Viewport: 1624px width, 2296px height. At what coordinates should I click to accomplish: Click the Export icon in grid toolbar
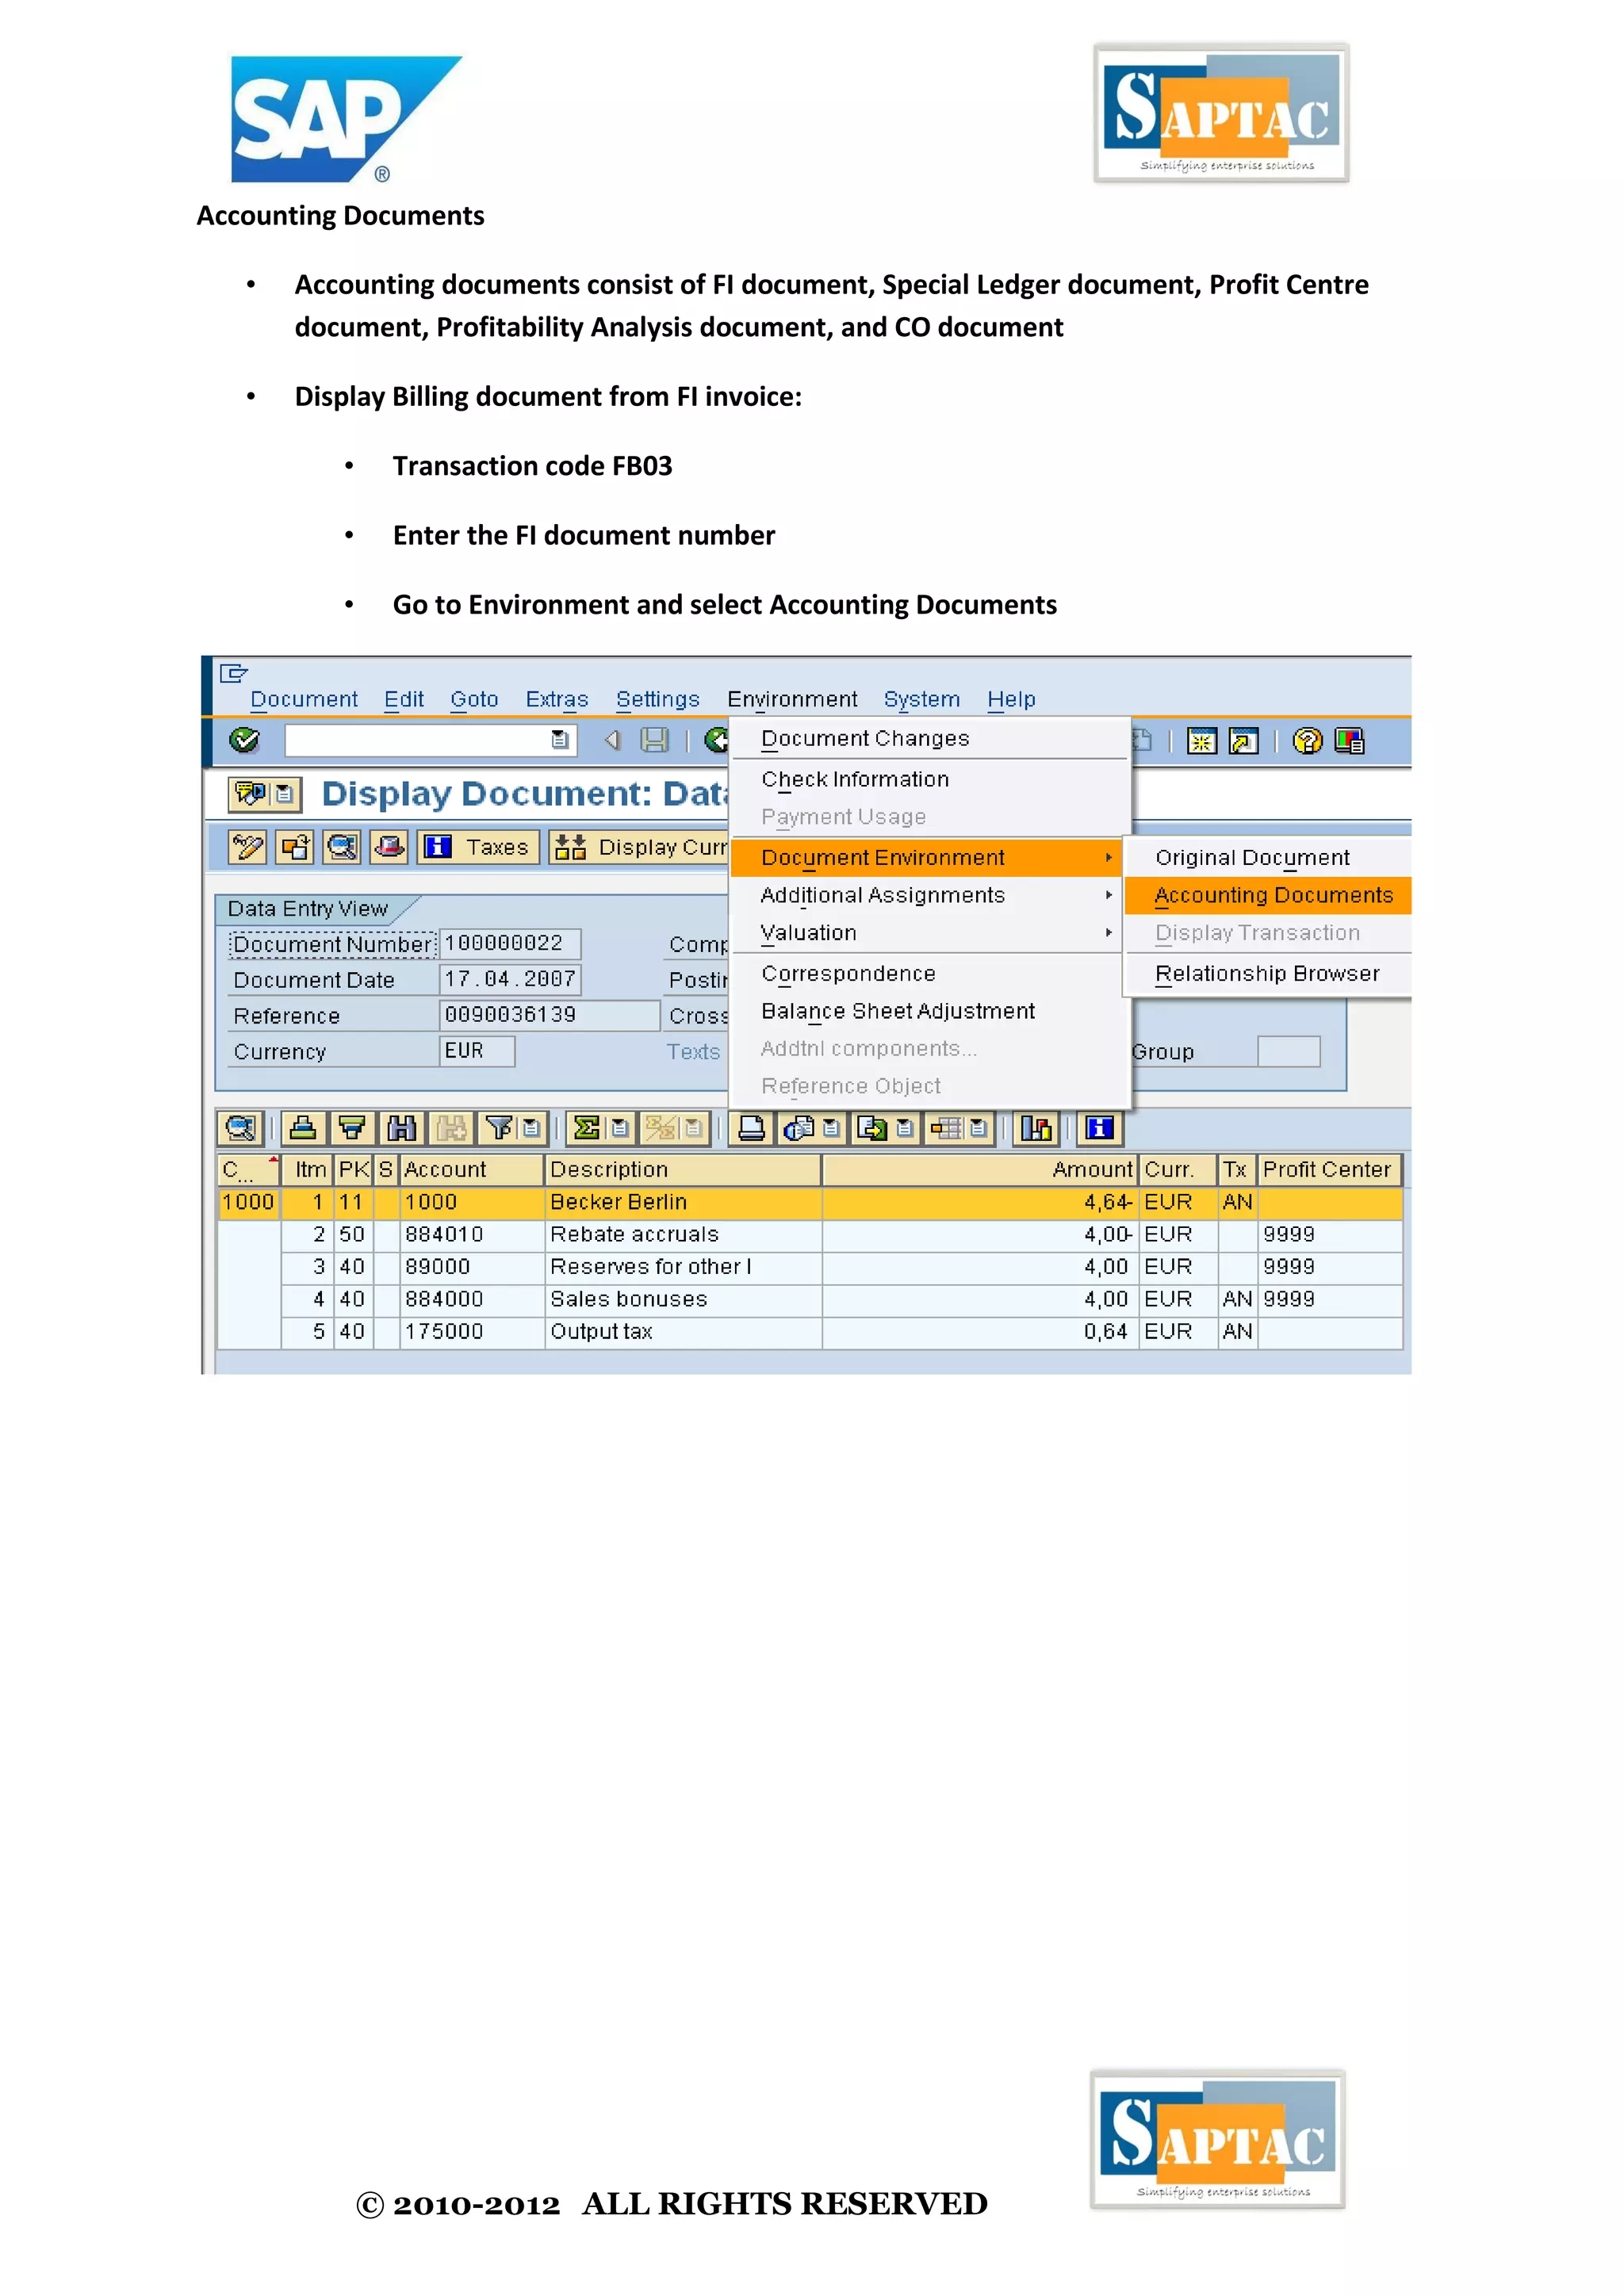tap(872, 1129)
